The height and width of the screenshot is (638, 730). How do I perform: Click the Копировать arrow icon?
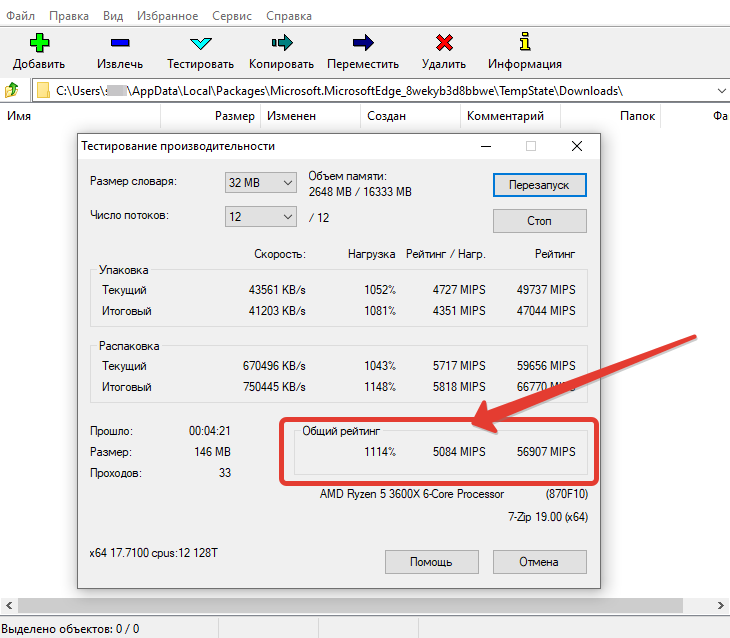(282, 43)
